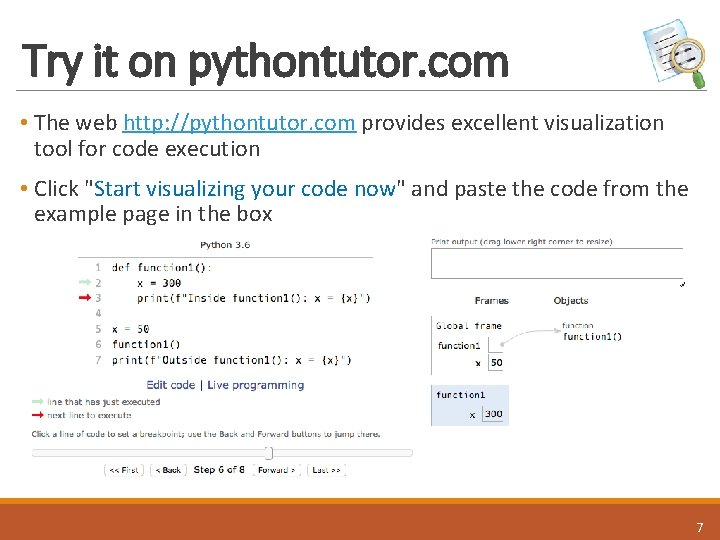The width and height of the screenshot is (720, 540).
Task: Click code line 6 'function1()'
Action: point(146,344)
